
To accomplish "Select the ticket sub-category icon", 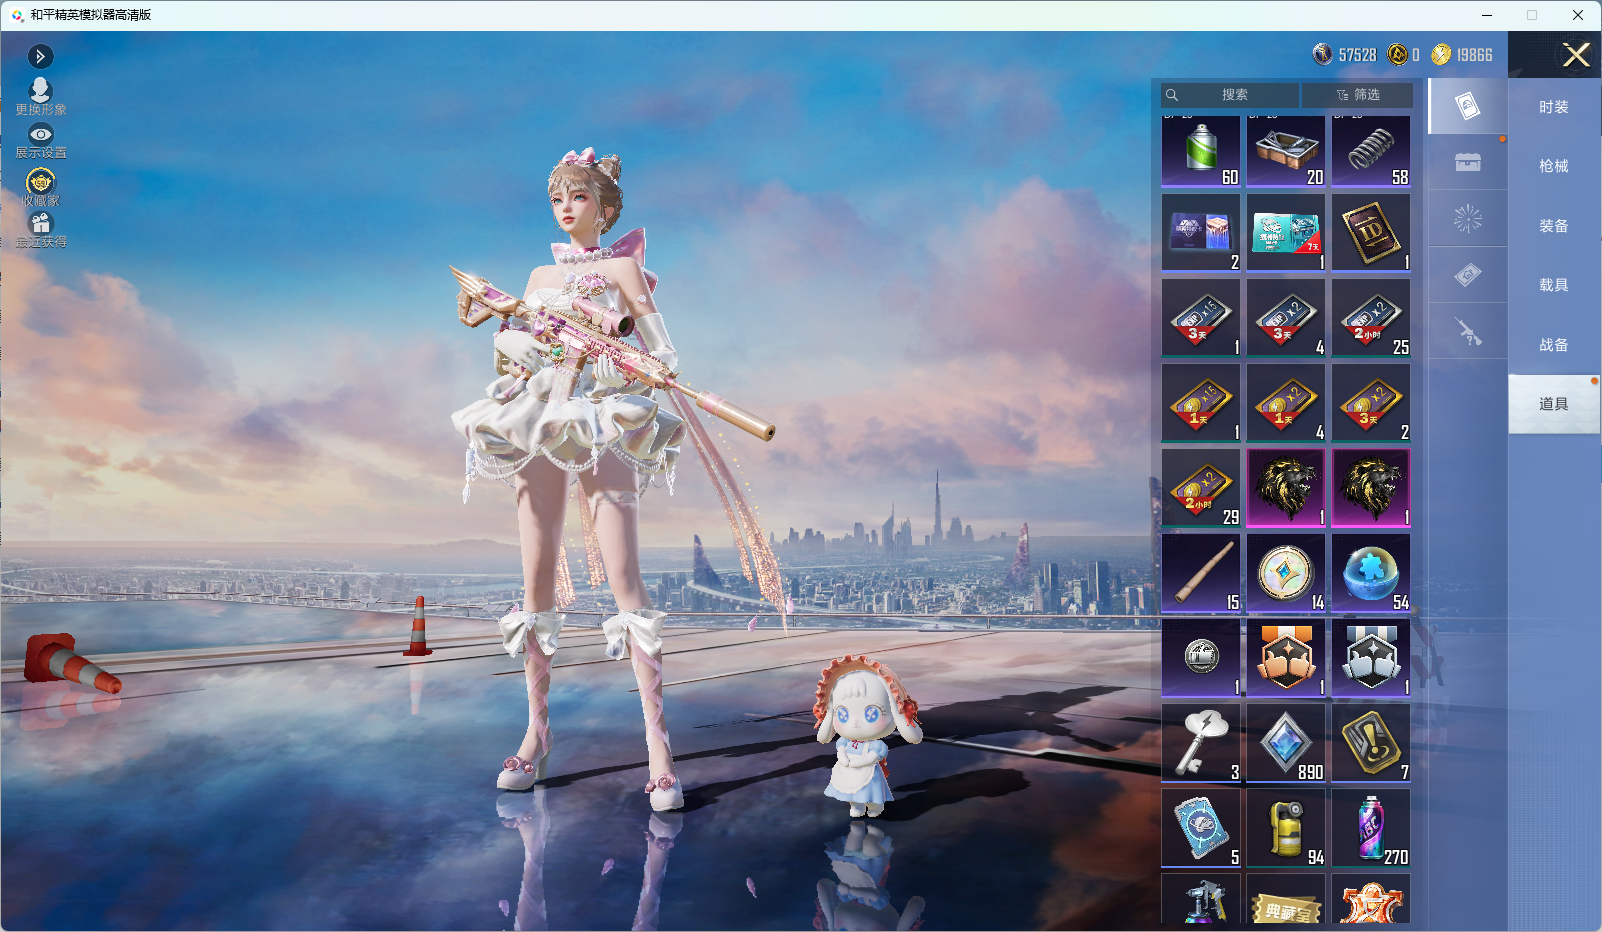I will click(x=1468, y=275).
